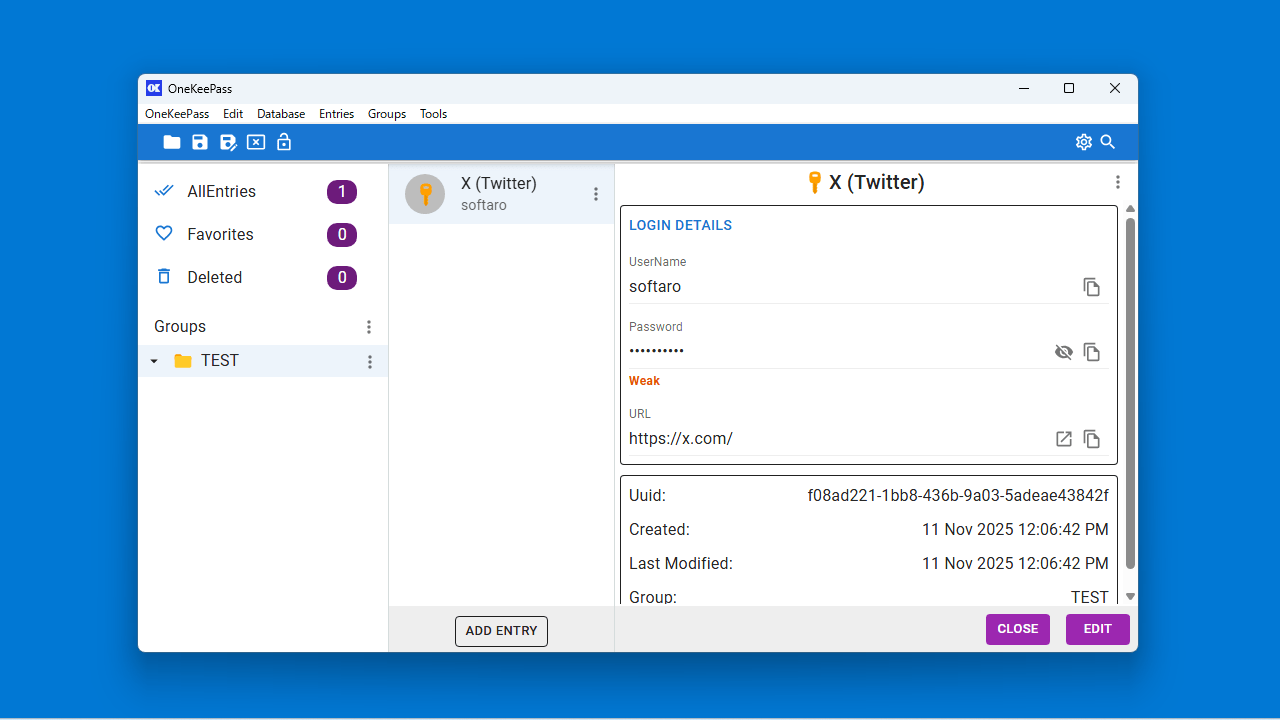This screenshot has height=720, width=1280.
Task: Click the Open Database folder icon
Action: [x=172, y=142]
